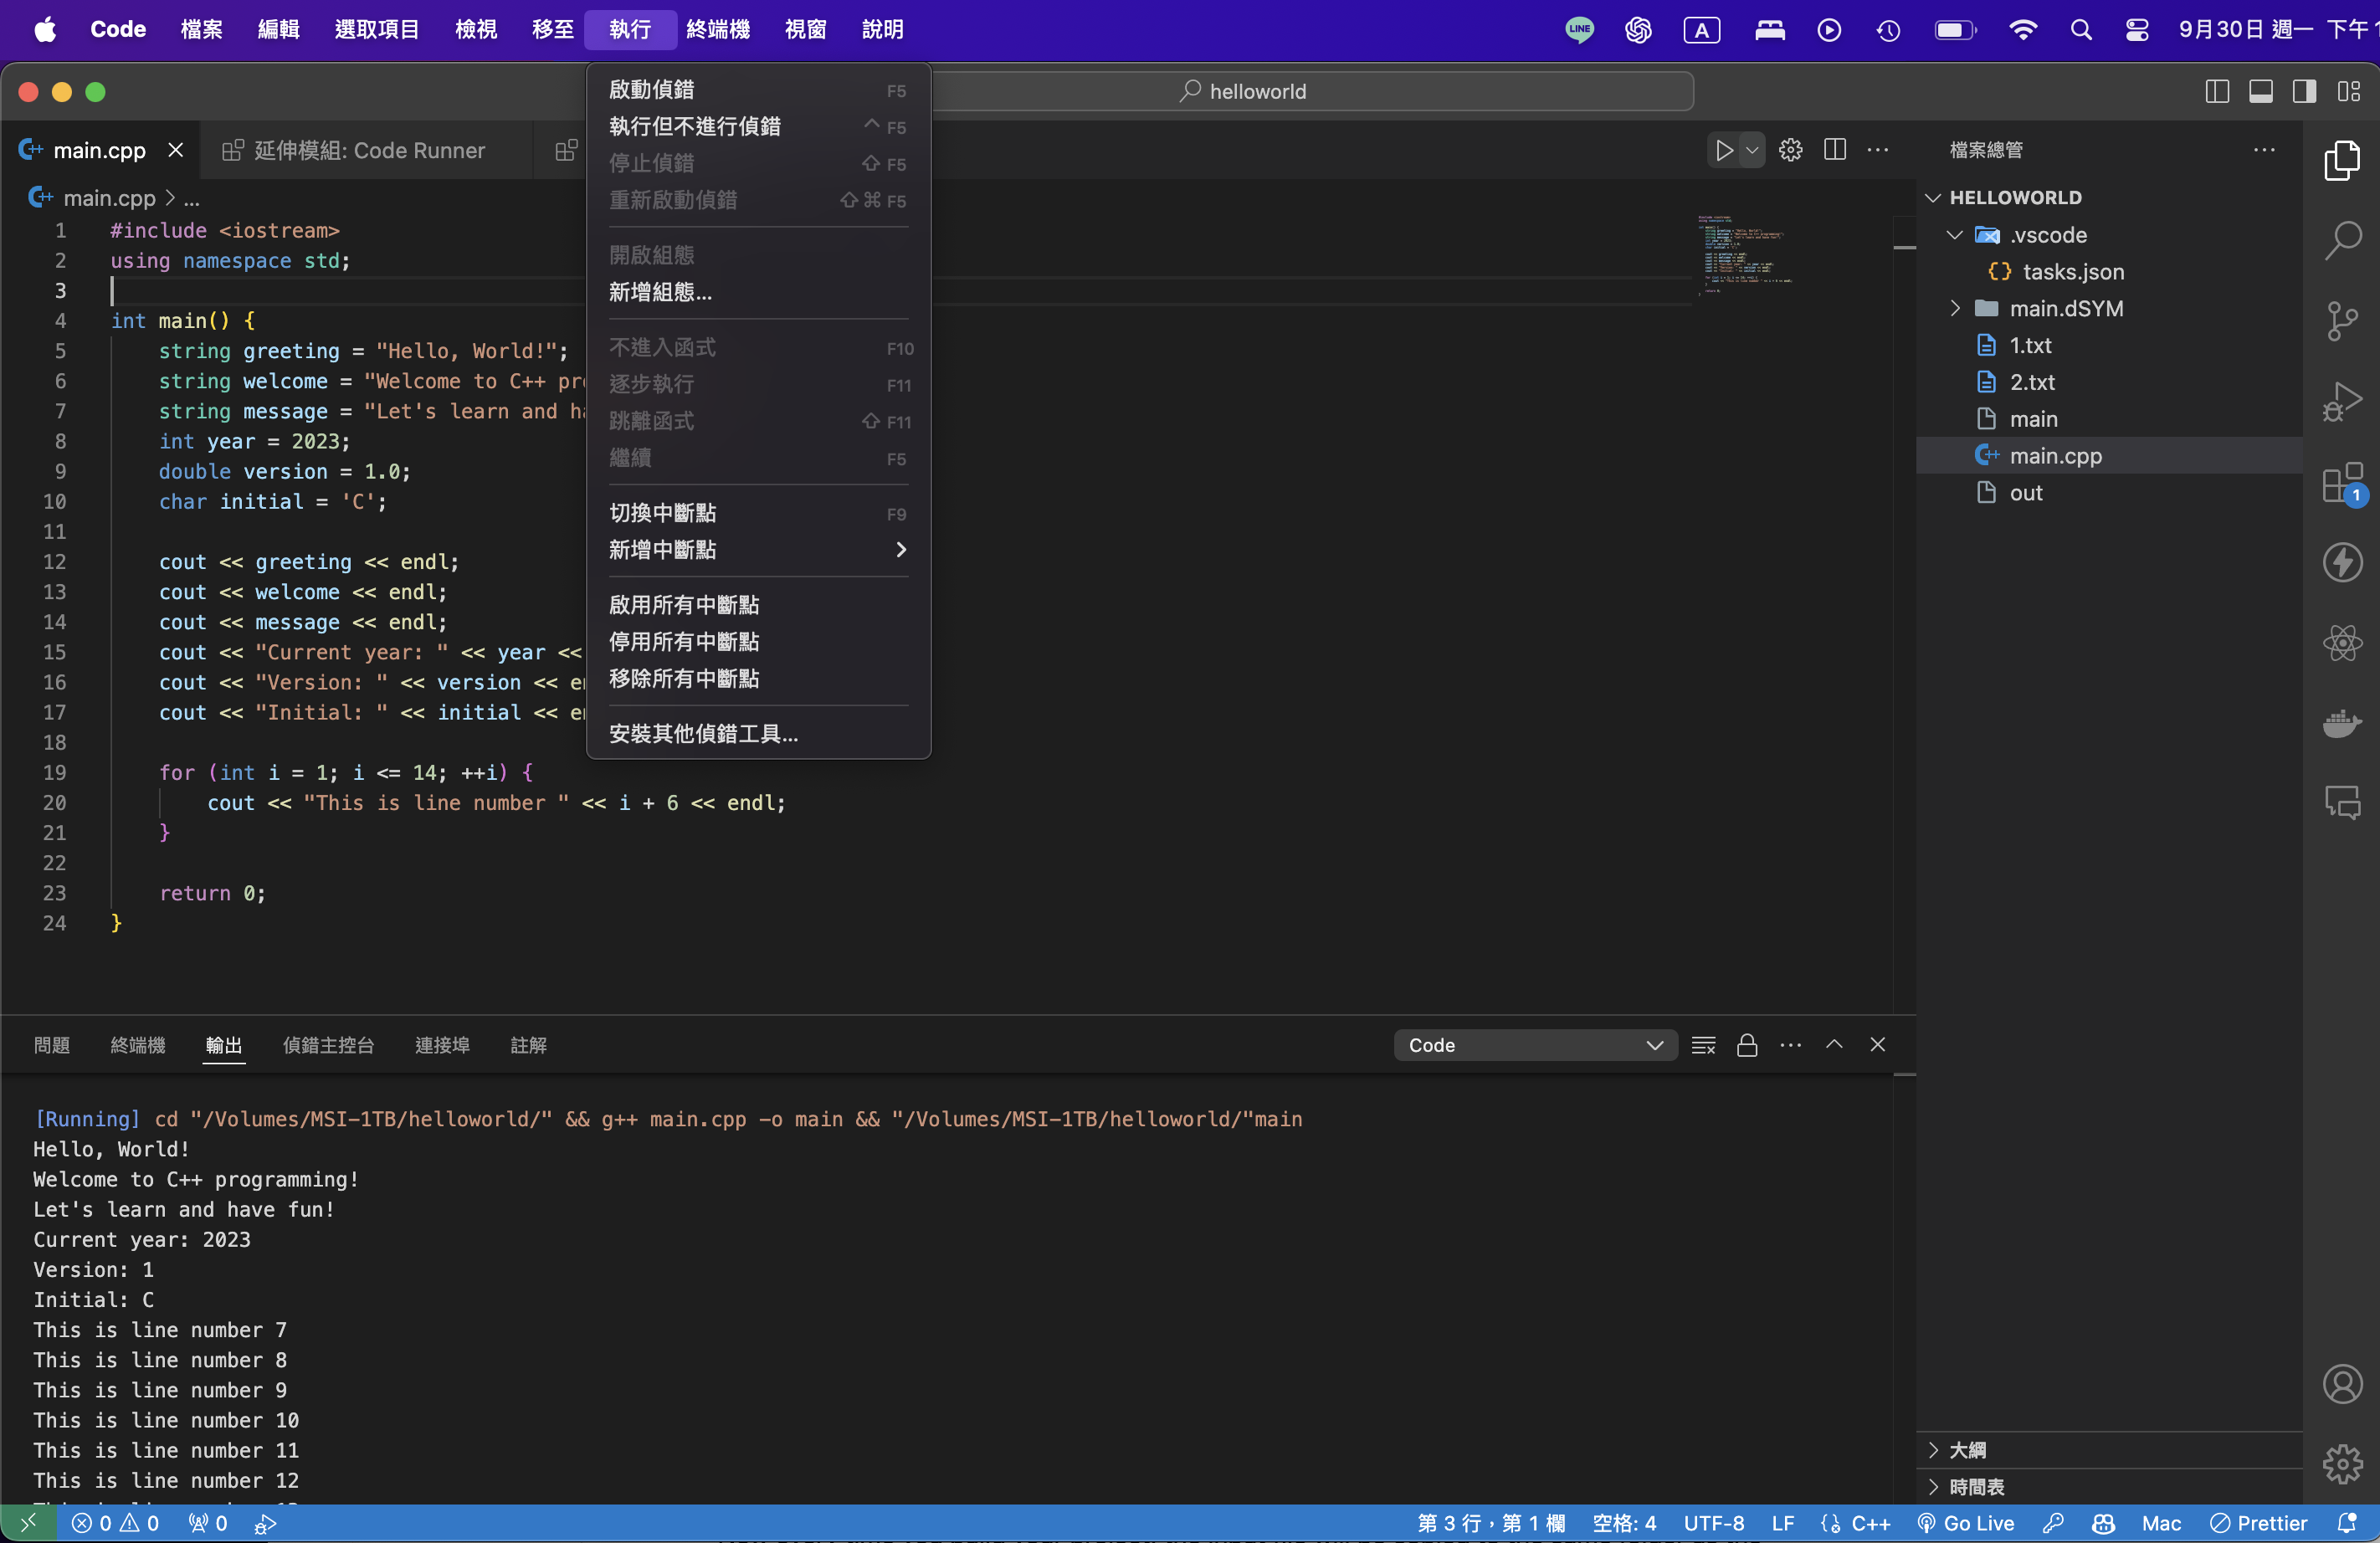Image resolution: width=2380 pixels, height=1543 pixels.
Task: Open Explorer panel More Actions ellipsis
Action: pos(2264,150)
